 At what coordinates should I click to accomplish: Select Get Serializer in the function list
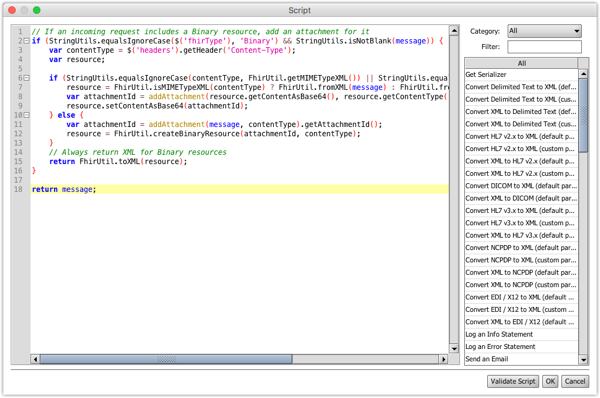pyautogui.click(x=521, y=75)
